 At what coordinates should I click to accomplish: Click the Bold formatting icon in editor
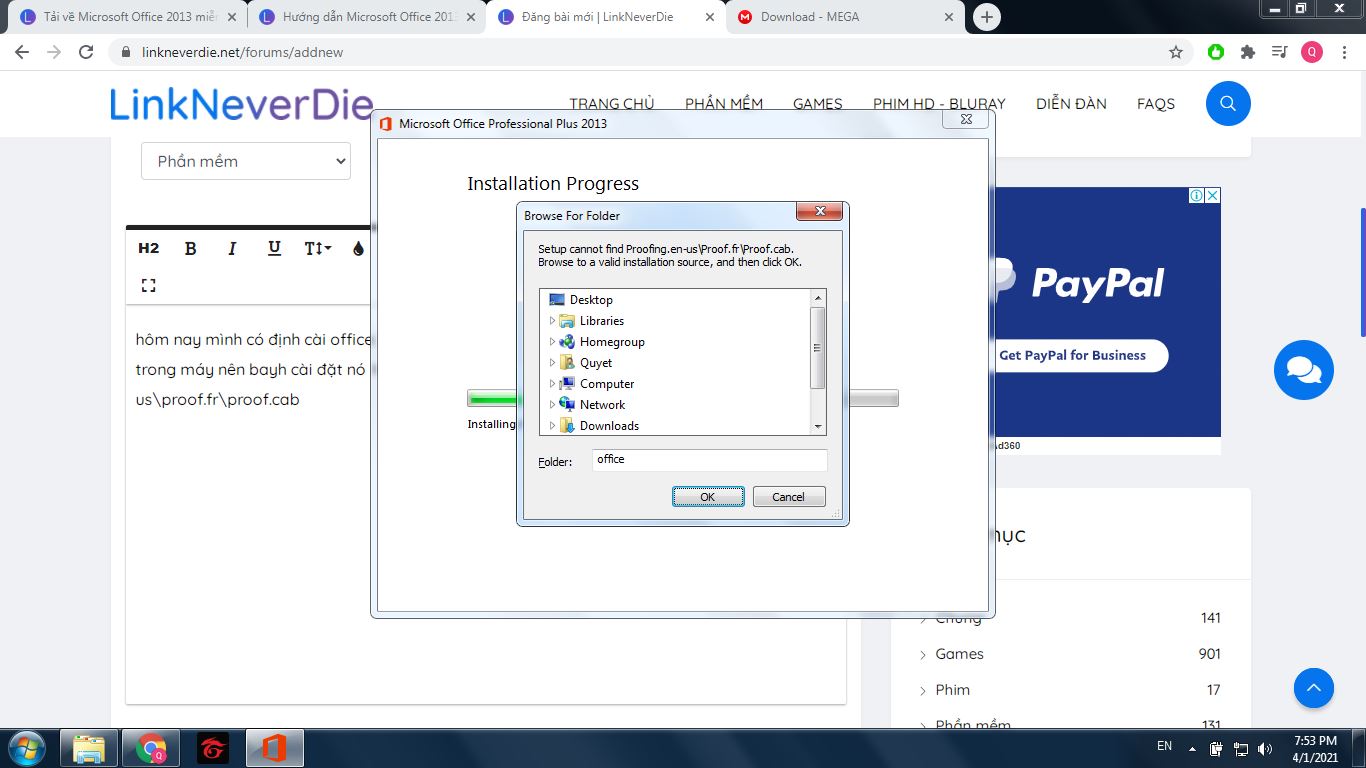coord(191,249)
